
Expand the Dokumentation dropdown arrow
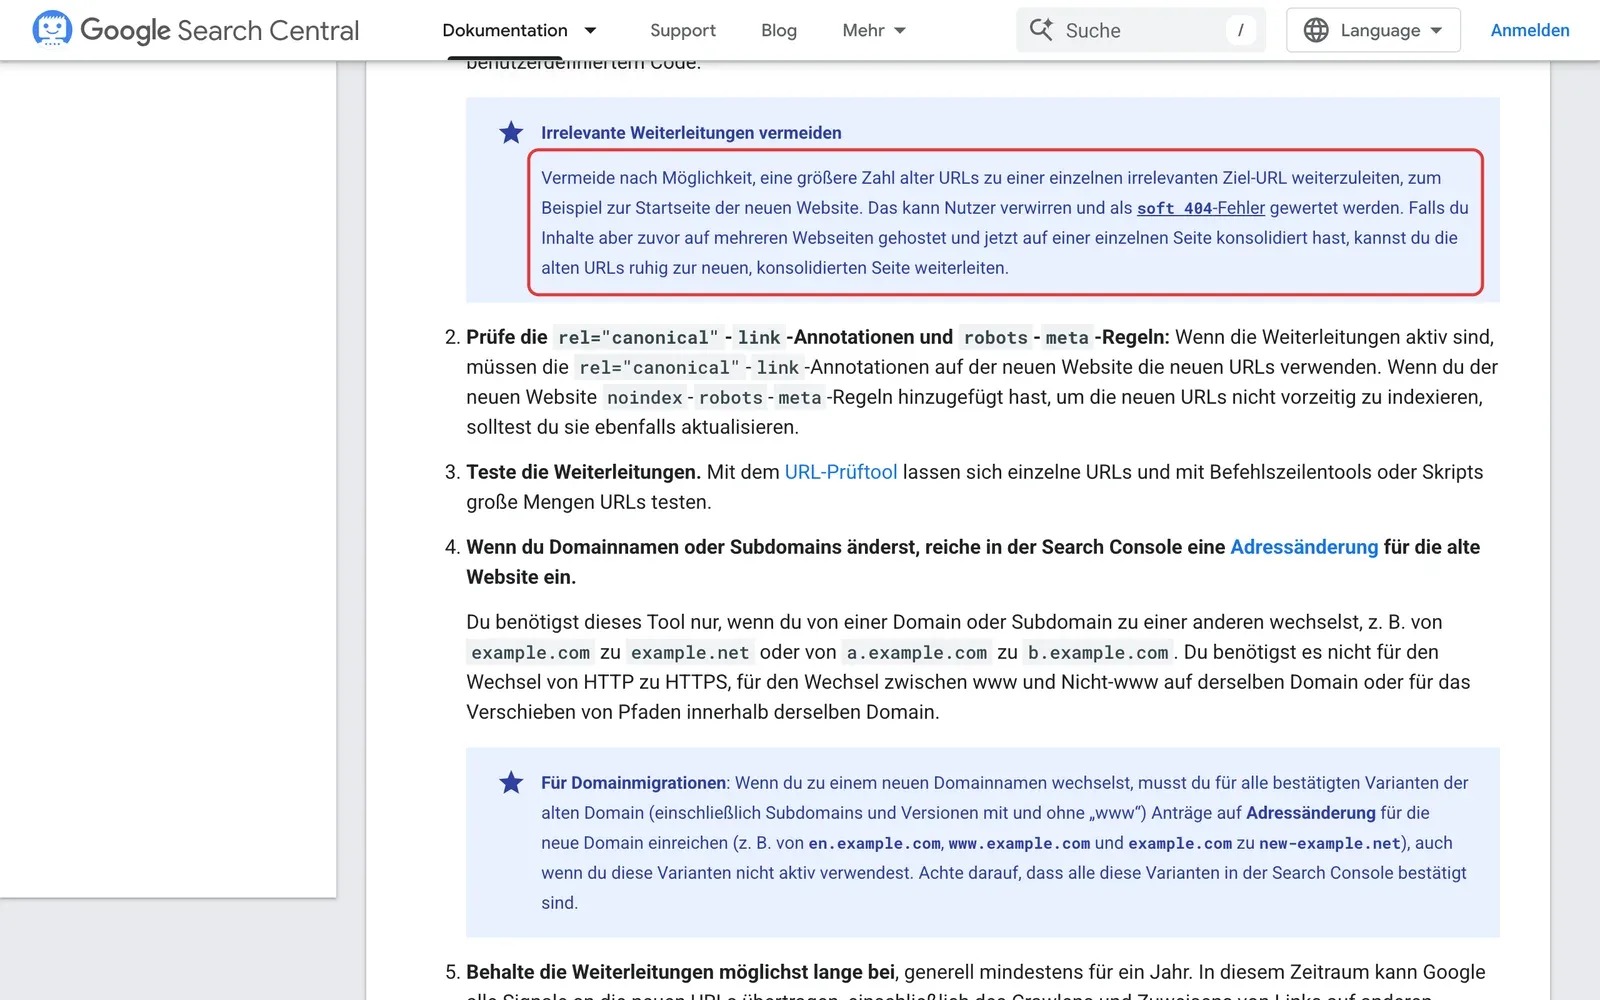[590, 31]
